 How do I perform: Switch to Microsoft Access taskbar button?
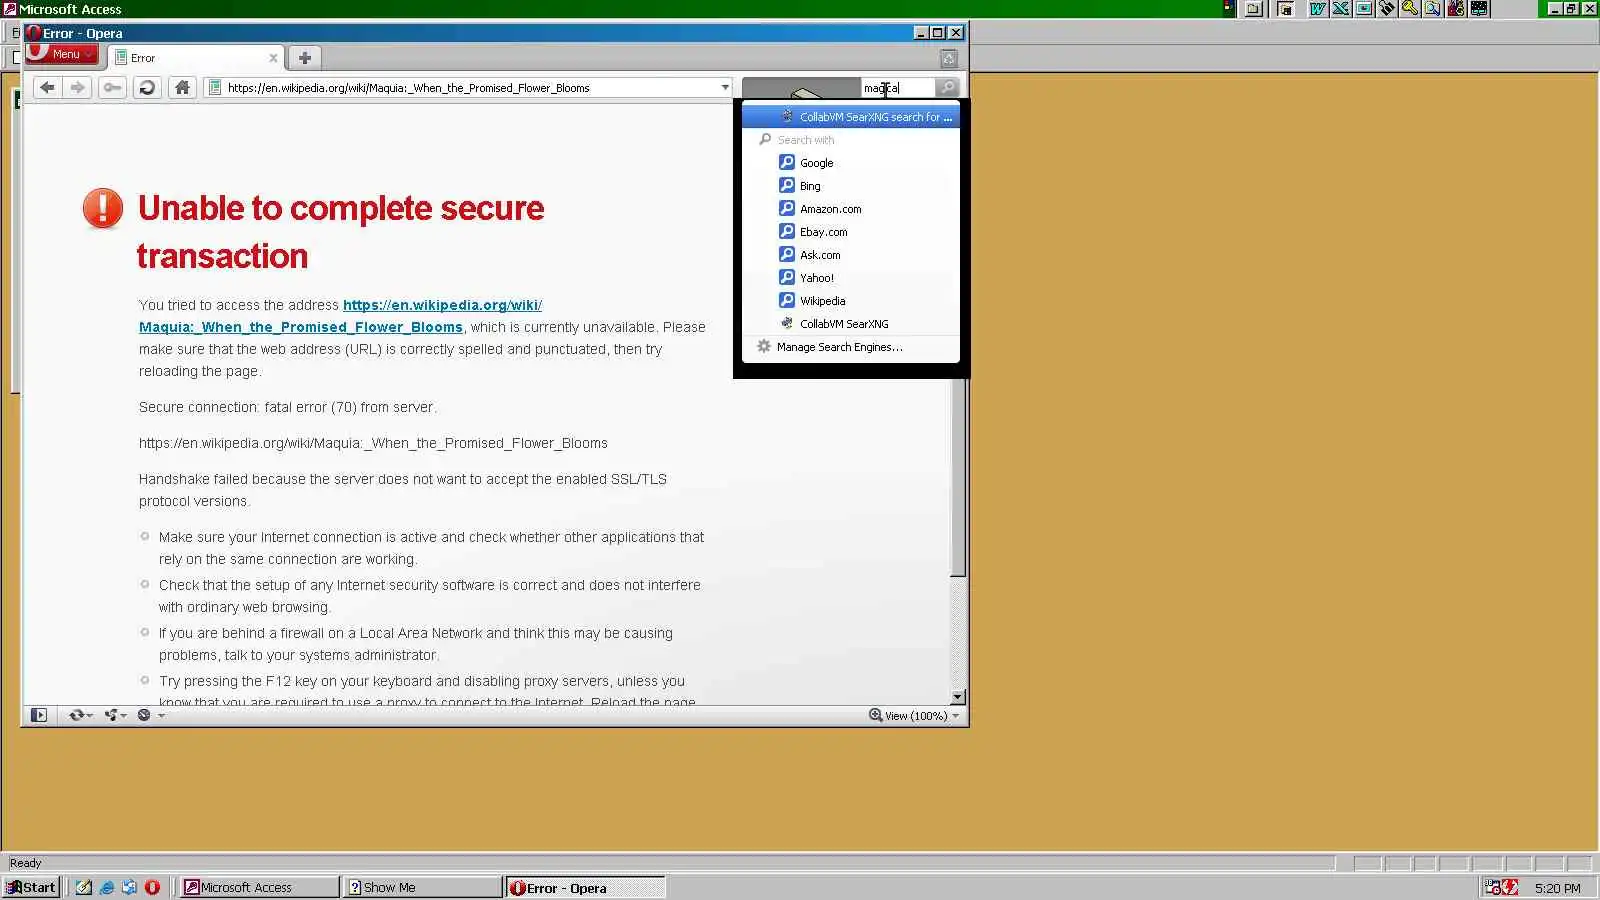click(x=260, y=887)
